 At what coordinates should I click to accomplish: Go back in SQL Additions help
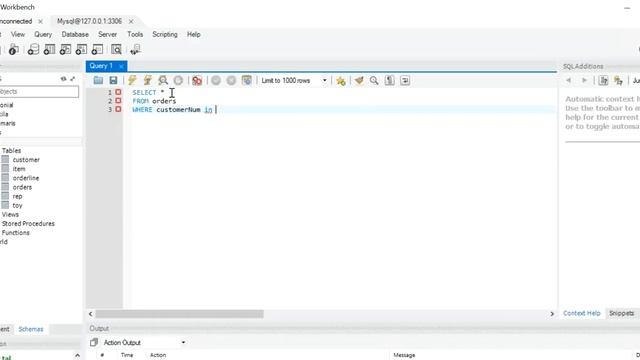click(569, 80)
